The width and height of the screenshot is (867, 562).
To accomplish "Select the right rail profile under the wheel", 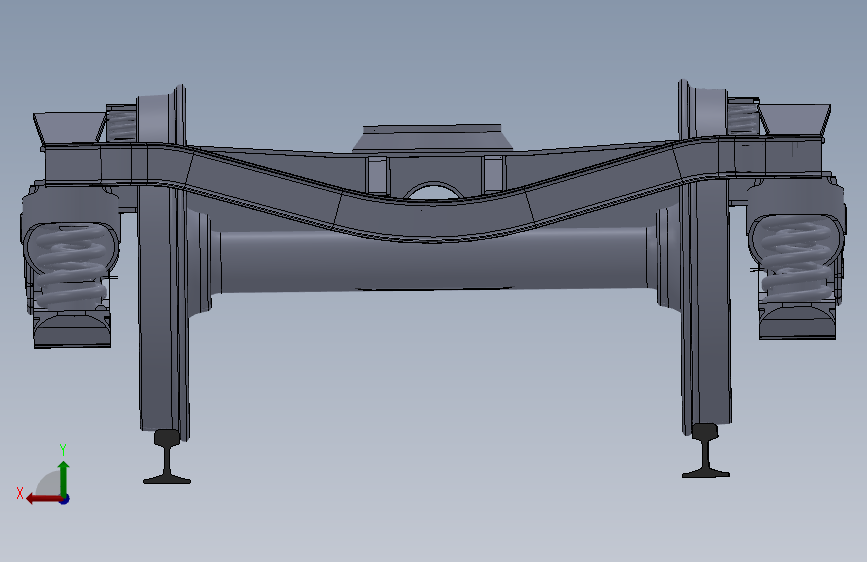I will click(706, 450).
